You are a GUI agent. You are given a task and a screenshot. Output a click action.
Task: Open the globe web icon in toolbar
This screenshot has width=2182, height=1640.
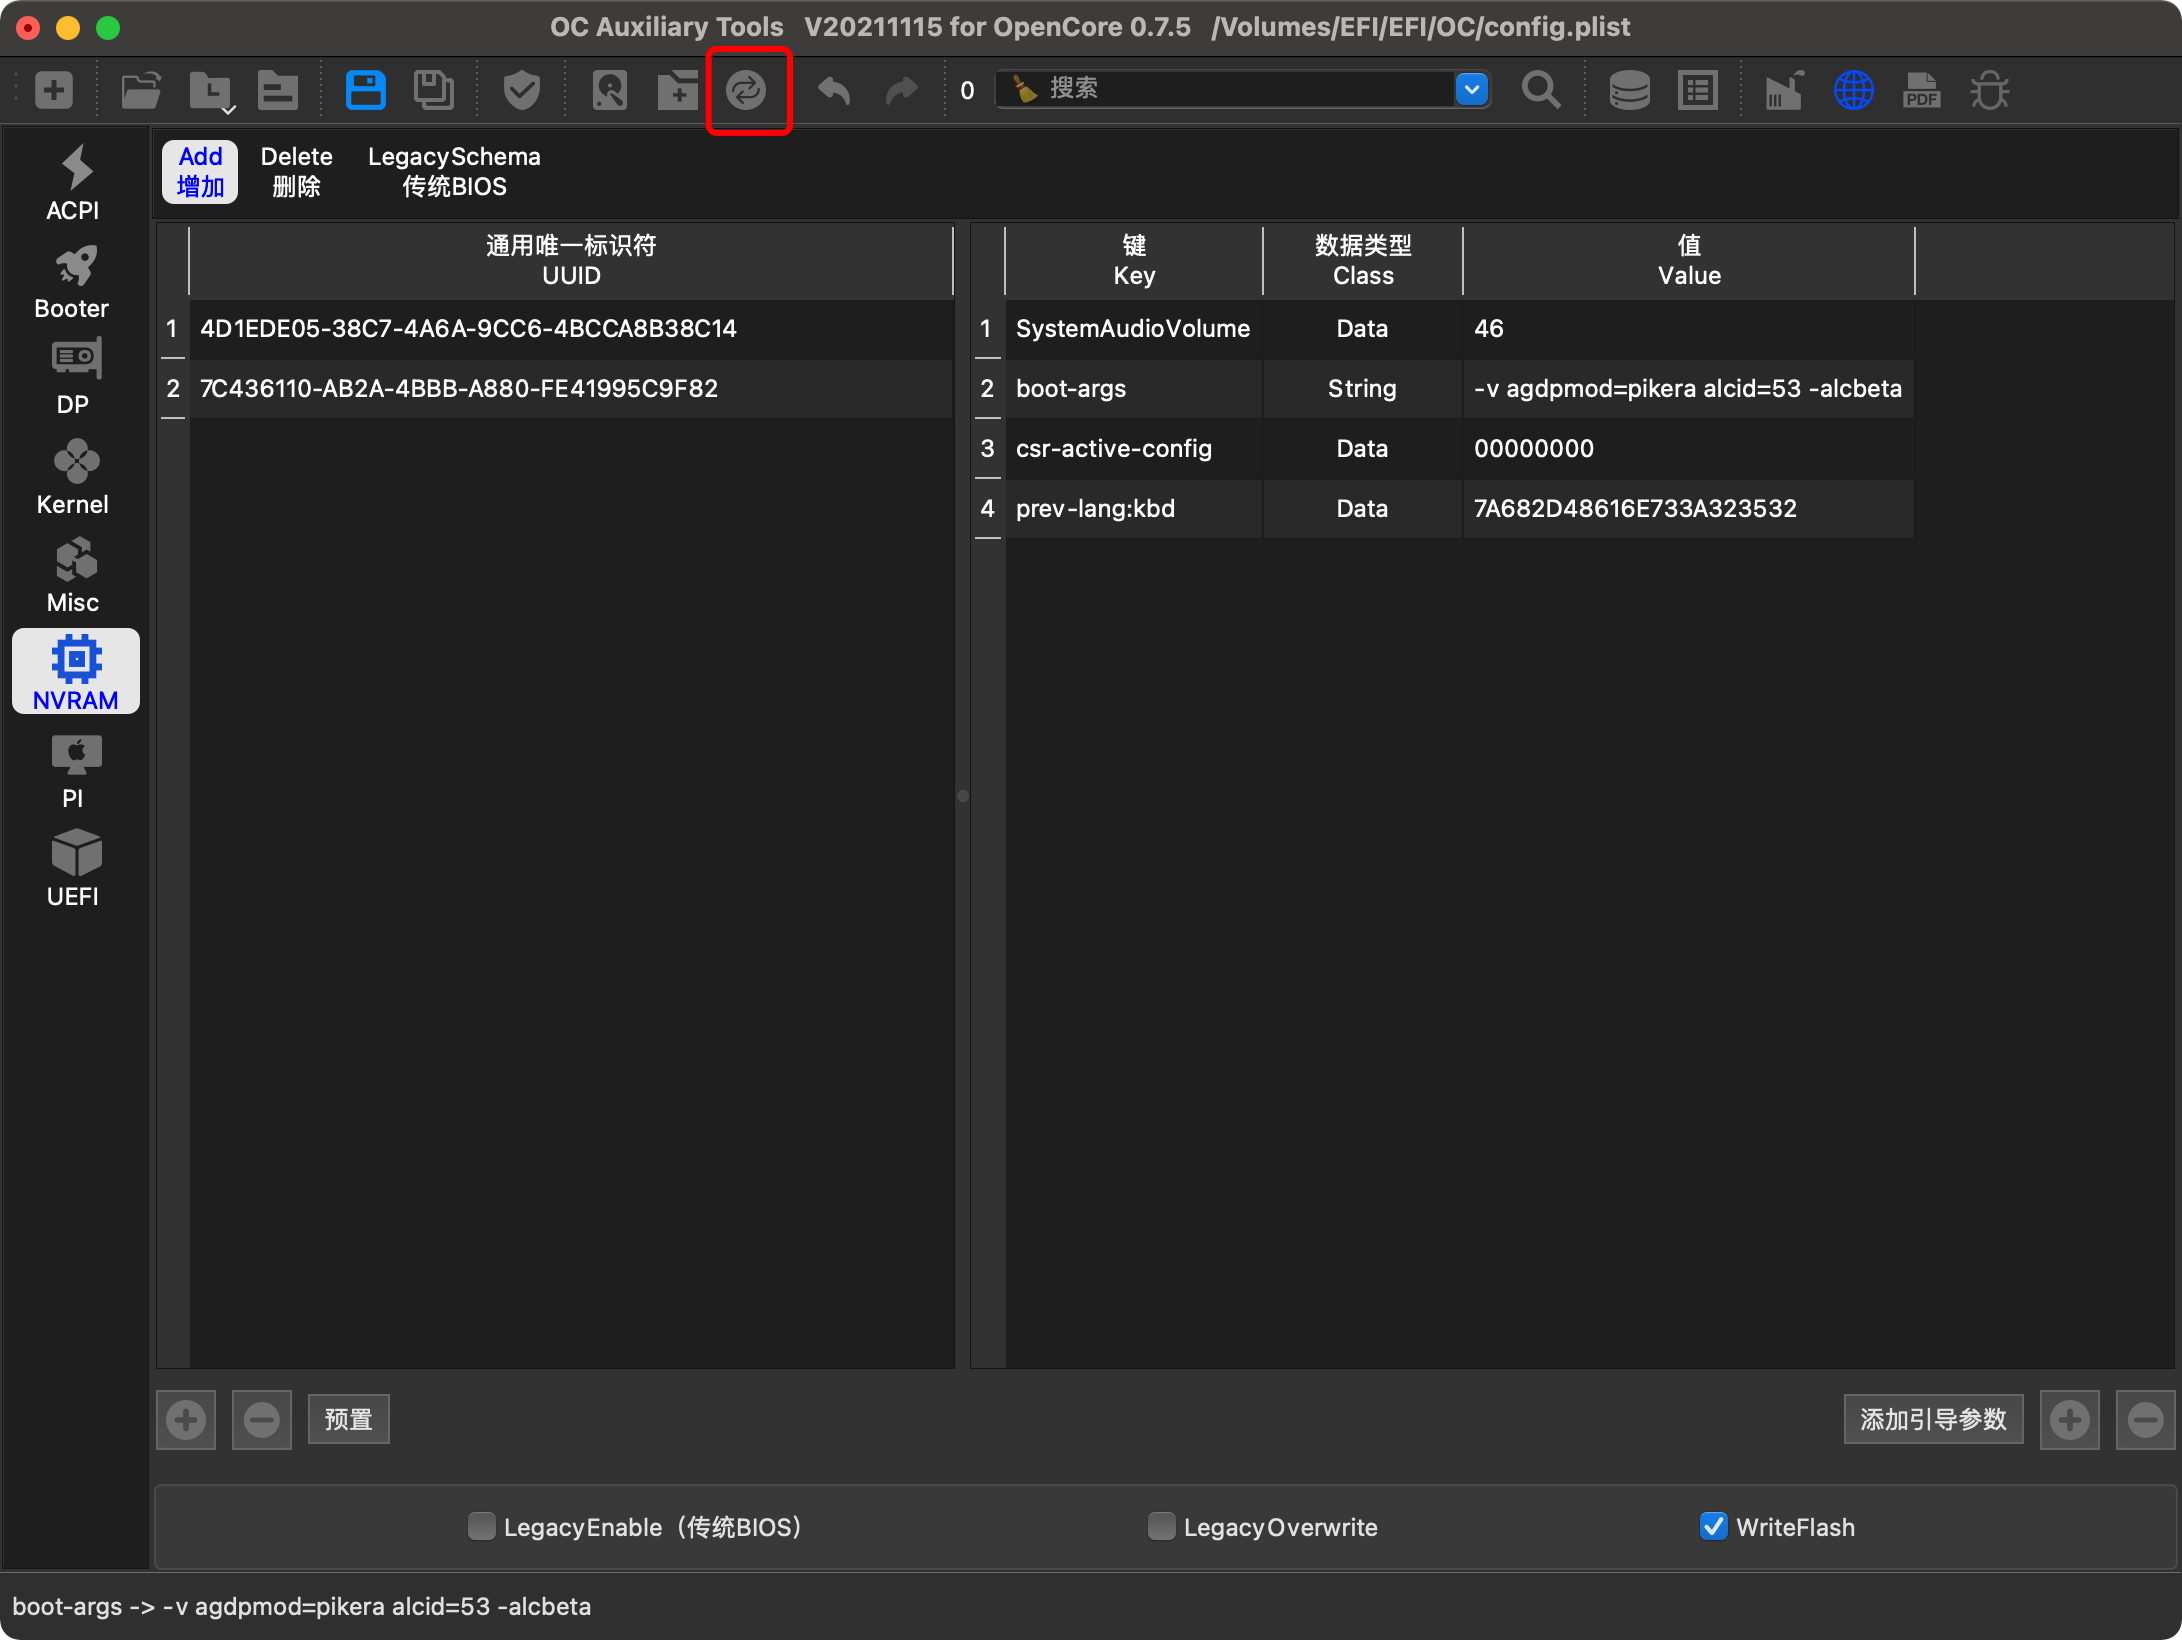[1853, 90]
